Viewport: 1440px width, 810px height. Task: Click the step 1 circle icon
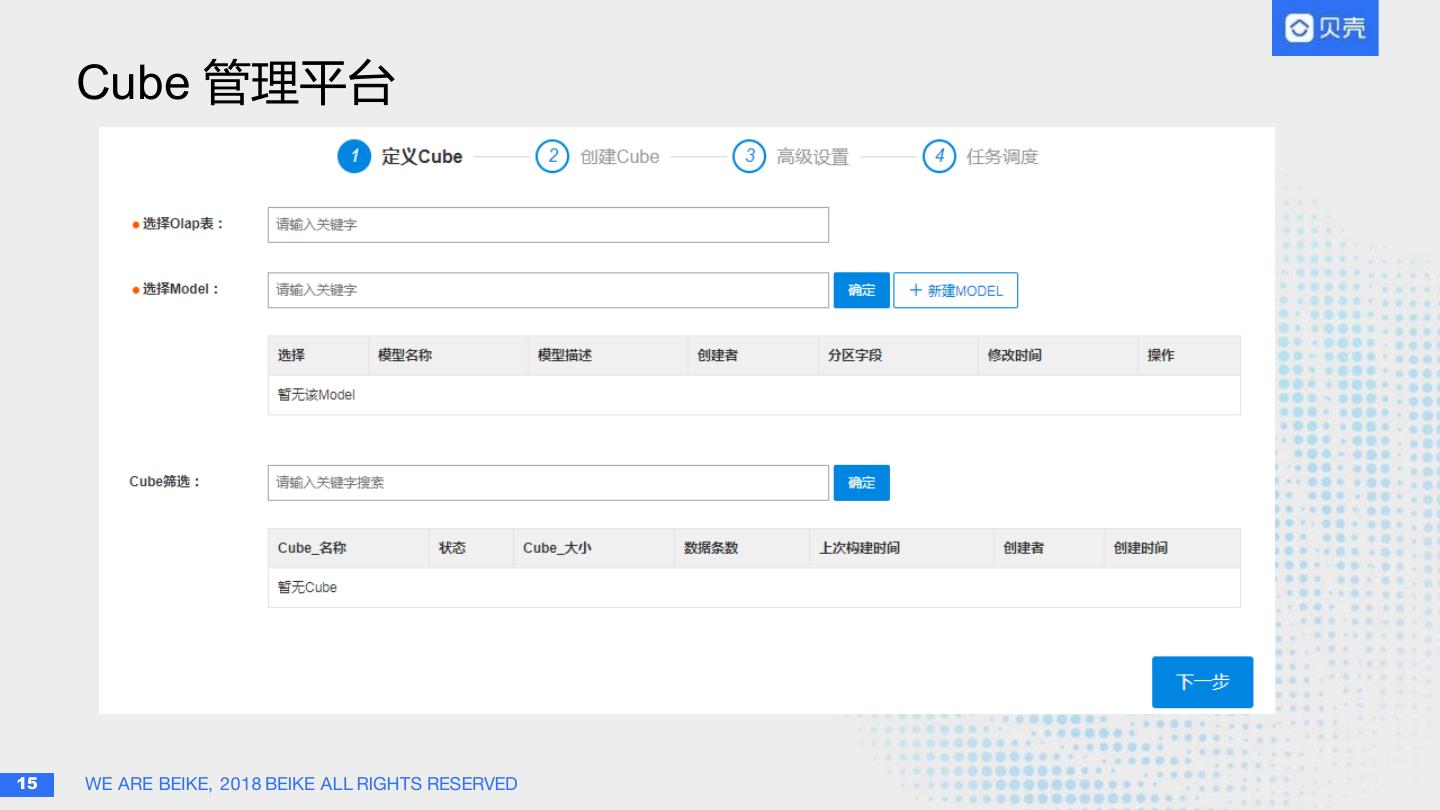[x=354, y=156]
